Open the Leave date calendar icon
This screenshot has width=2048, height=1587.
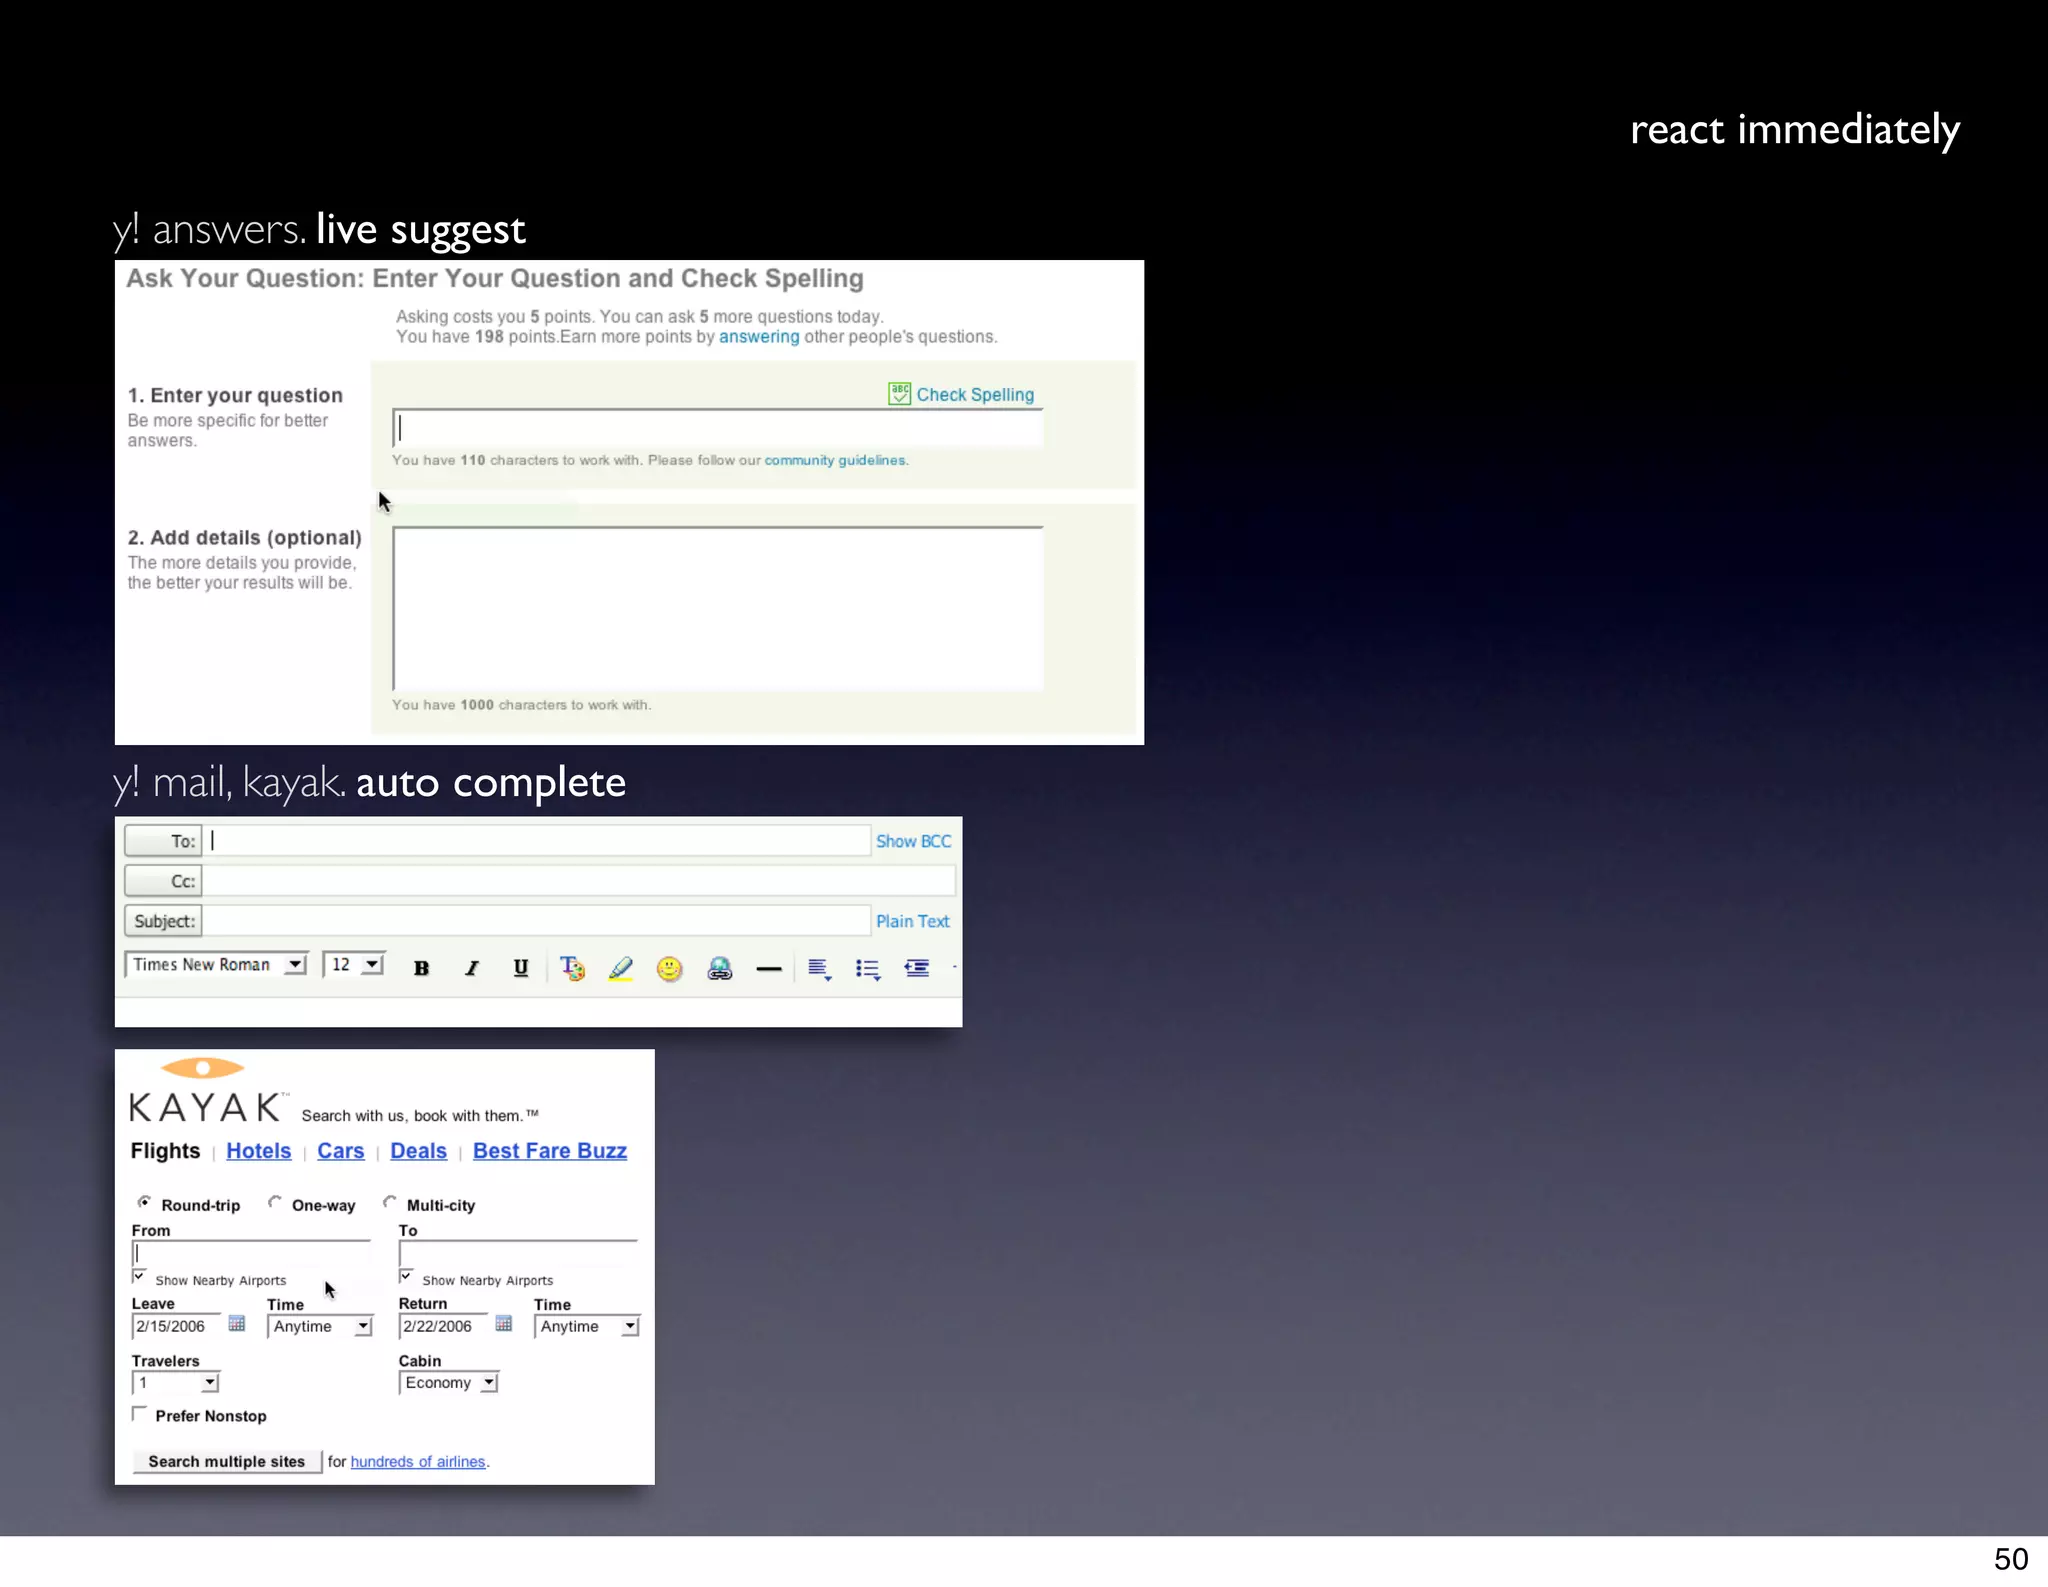237,1324
